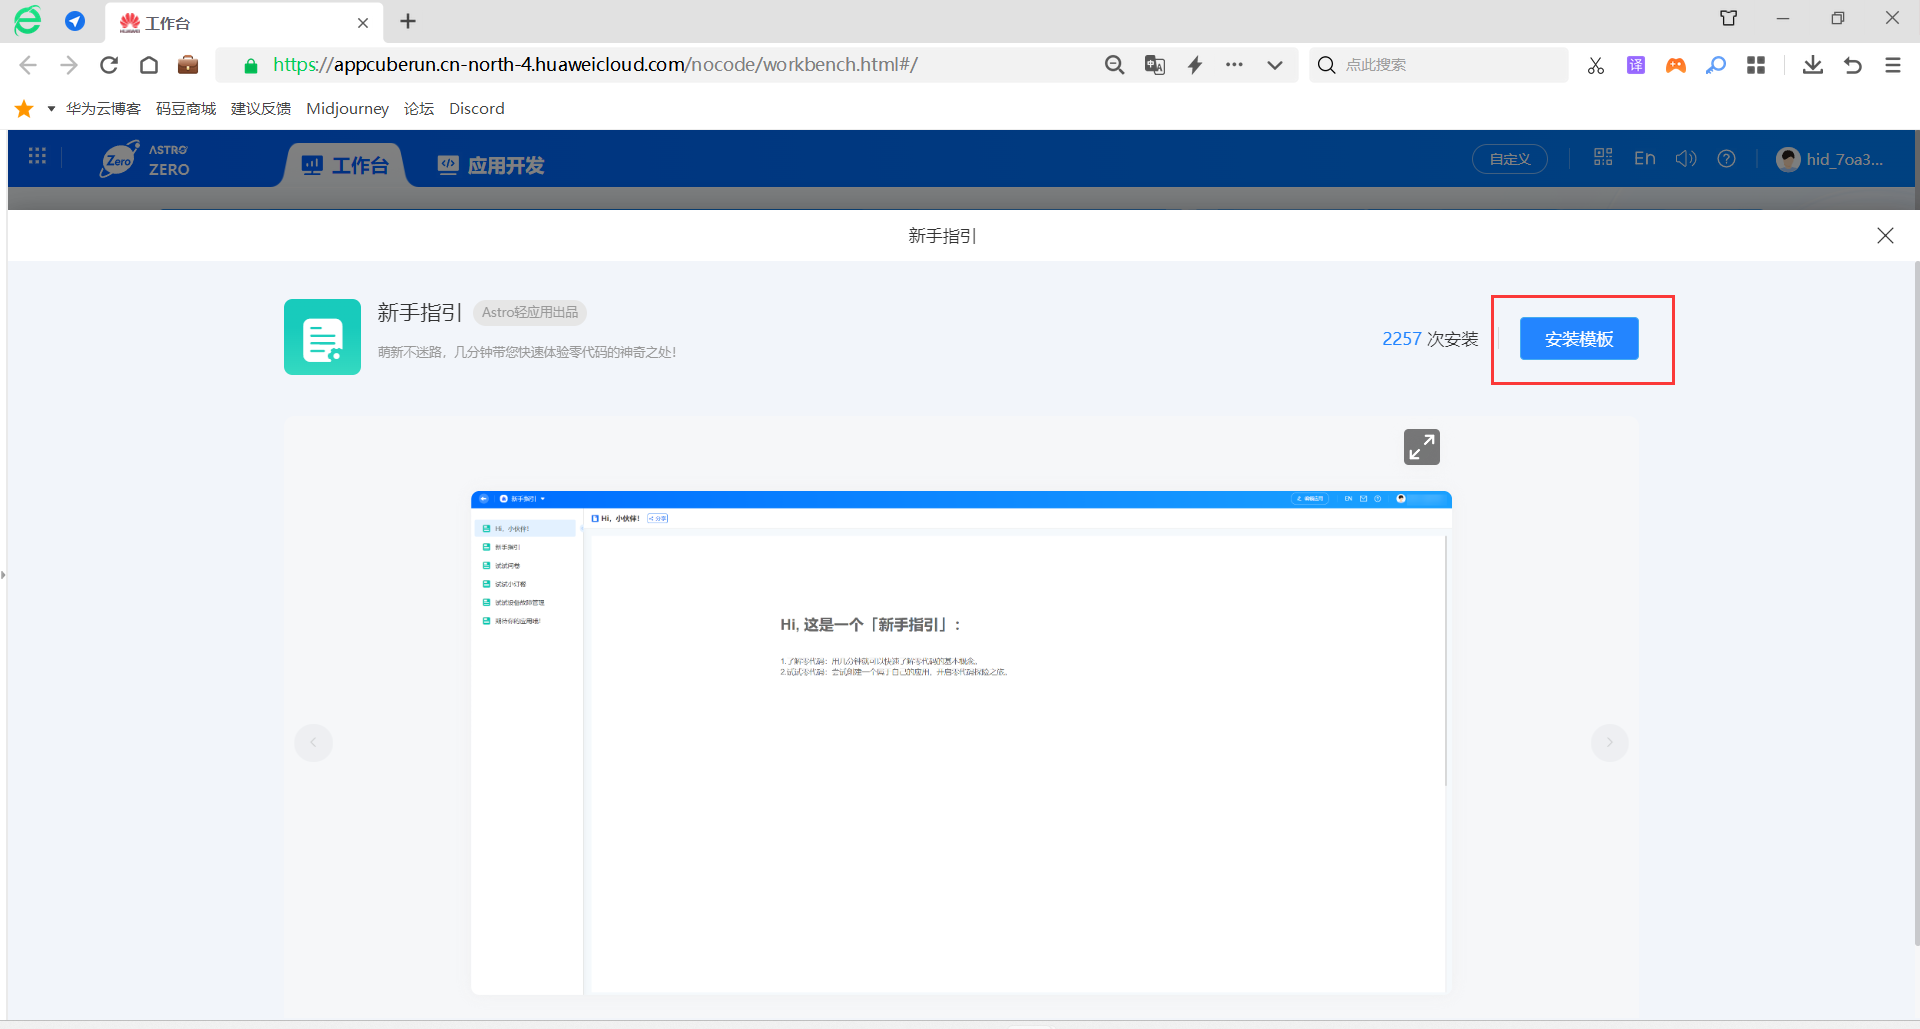Open the browser downloads icon
Image resolution: width=1920 pixels, height=1029 pixels.
point(1813,65)
